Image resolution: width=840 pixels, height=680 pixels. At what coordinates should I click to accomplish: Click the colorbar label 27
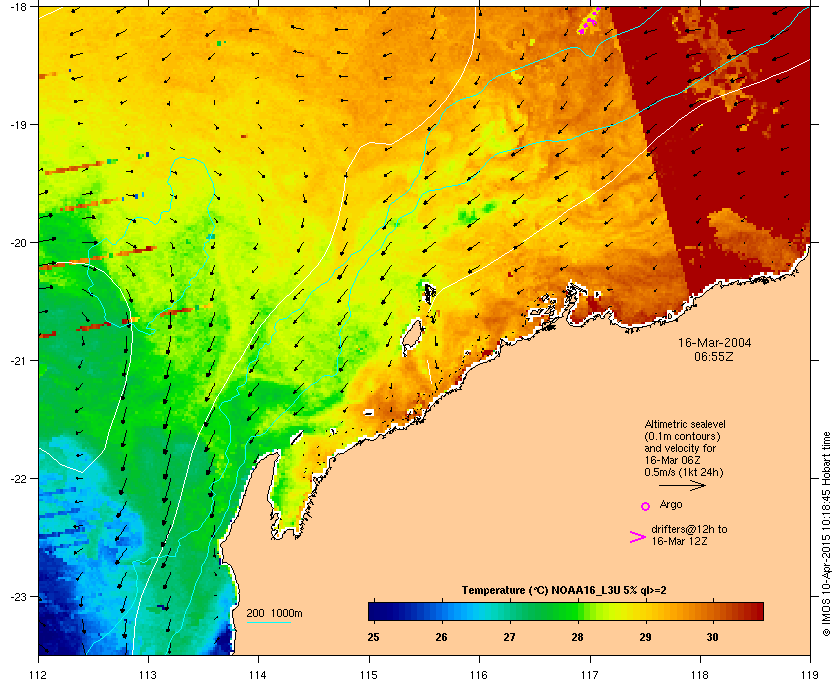click(509, 637)
